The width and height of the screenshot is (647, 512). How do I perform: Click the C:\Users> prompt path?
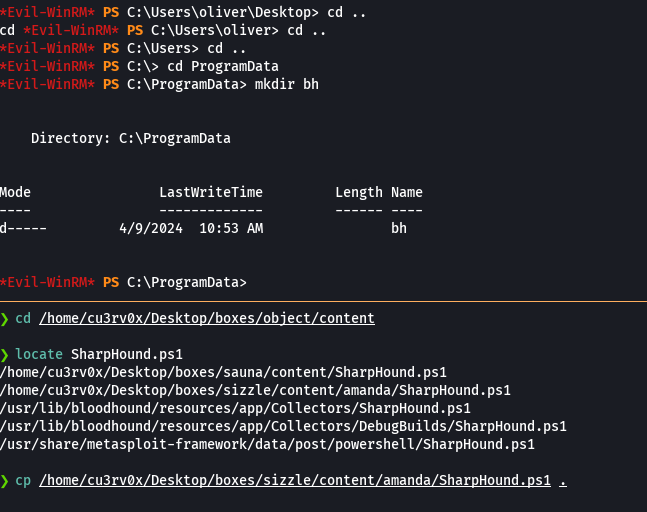click(x=163, y=48)
